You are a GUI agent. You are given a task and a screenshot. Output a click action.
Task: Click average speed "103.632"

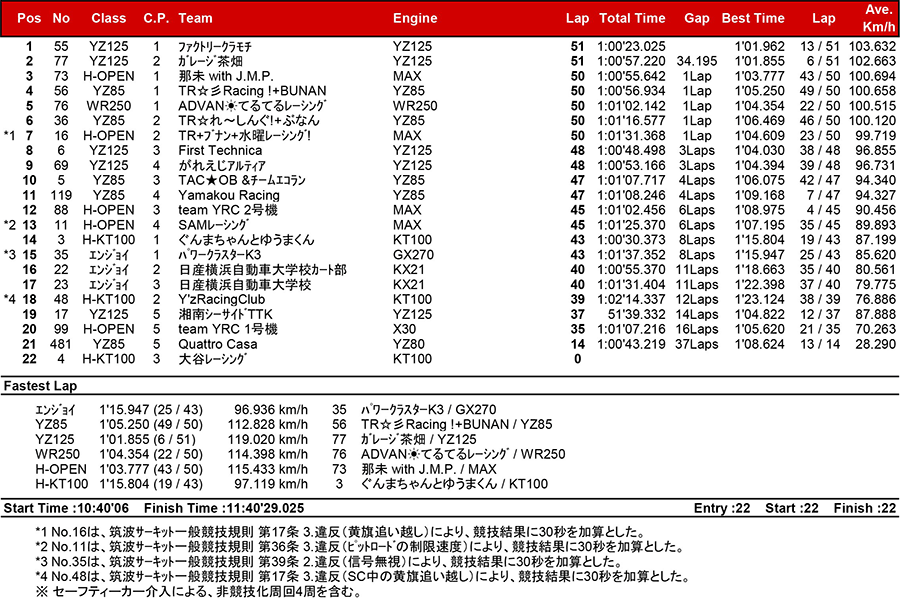click(872, 47)
